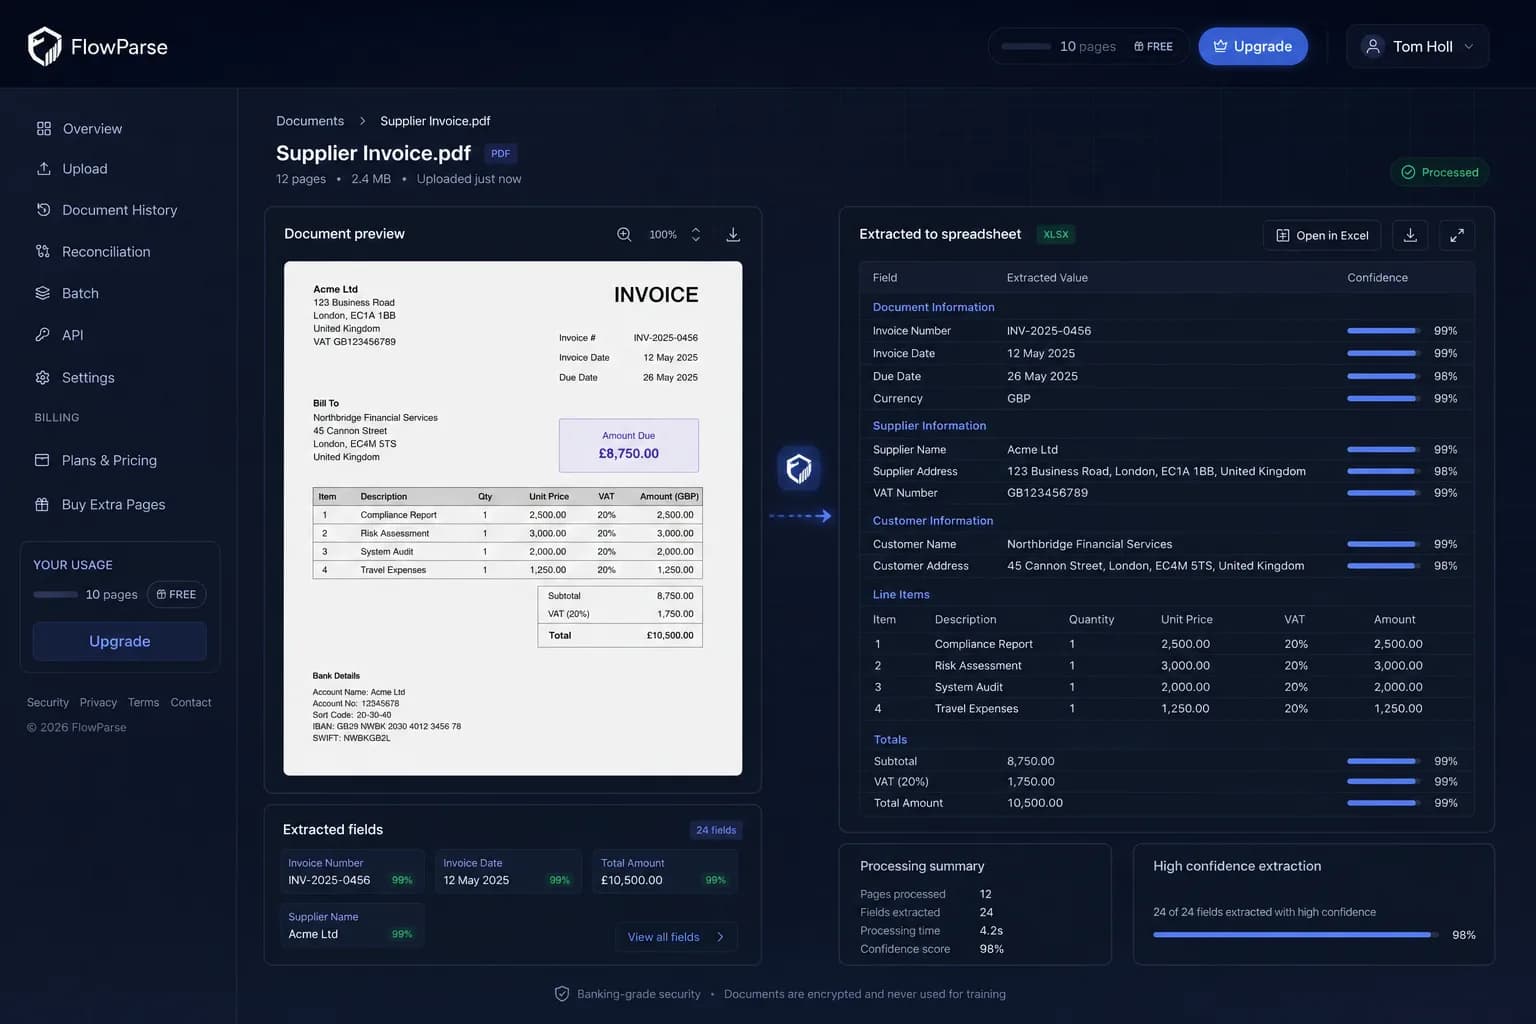
Task: Click Open in Excel button
Action: pos(1322,235)
